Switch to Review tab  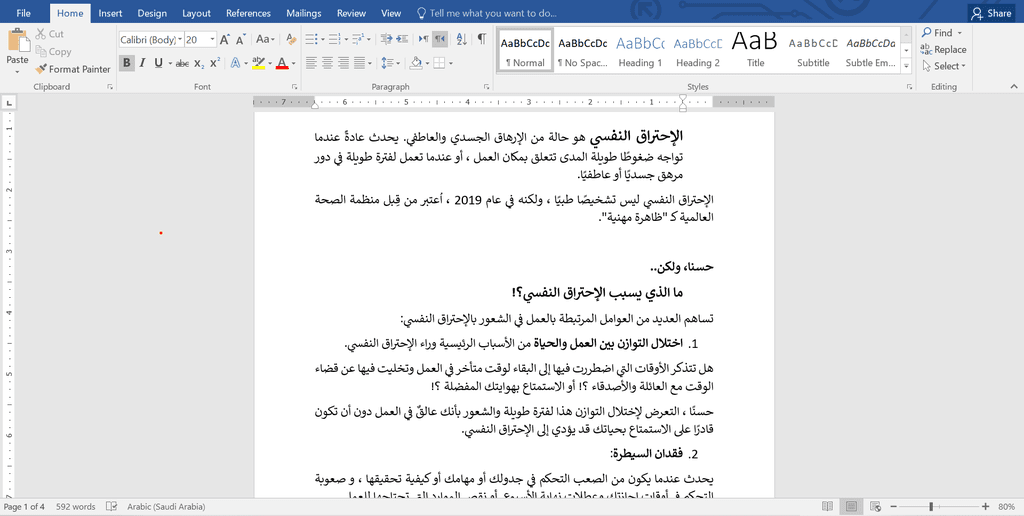click(351, 13)
